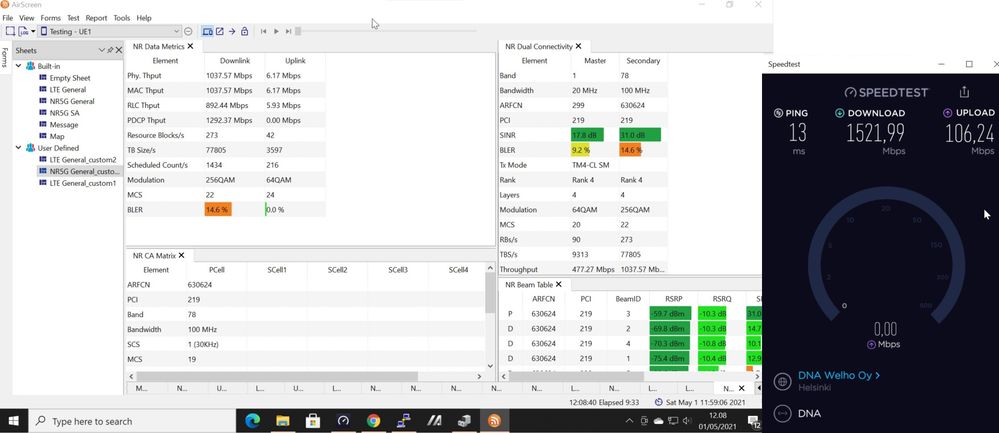Close the NR CA Matrix tab
999x433 pixels.
pyautogui.click(x=181, y=255)
